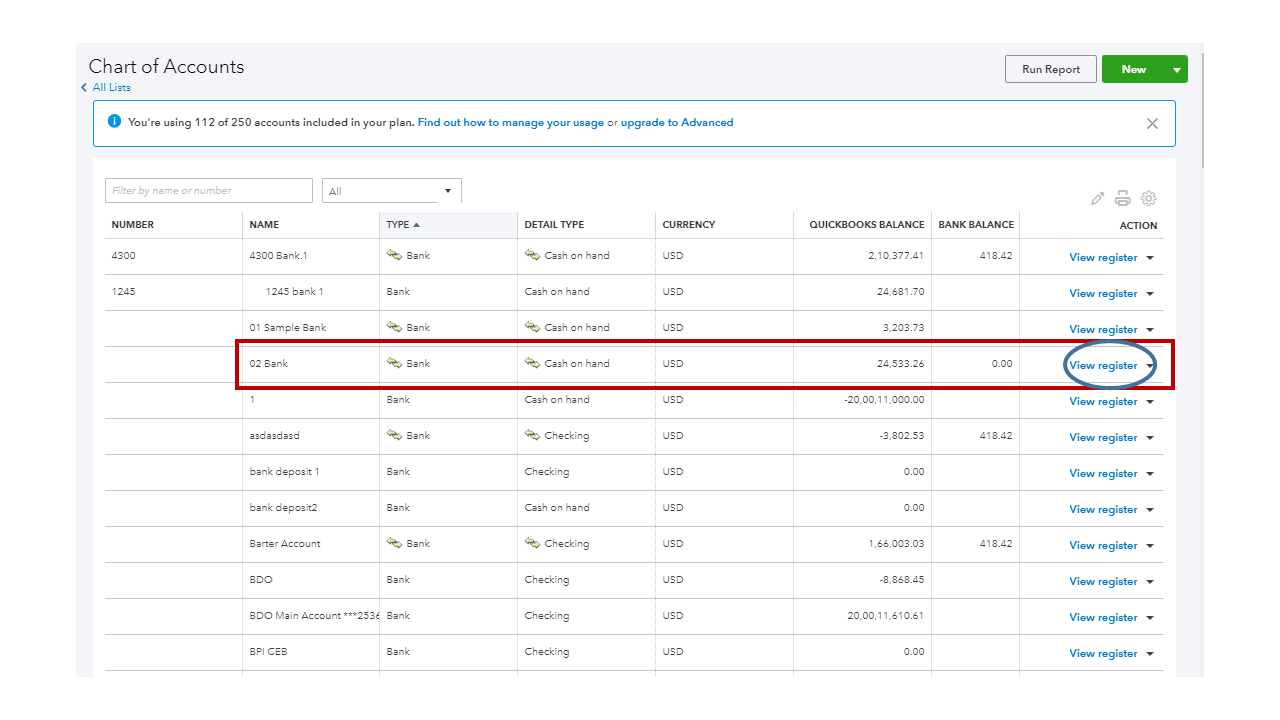
Task: Click bank feed icon beside asdasdasd Checking detail
Action: point(532,435)
